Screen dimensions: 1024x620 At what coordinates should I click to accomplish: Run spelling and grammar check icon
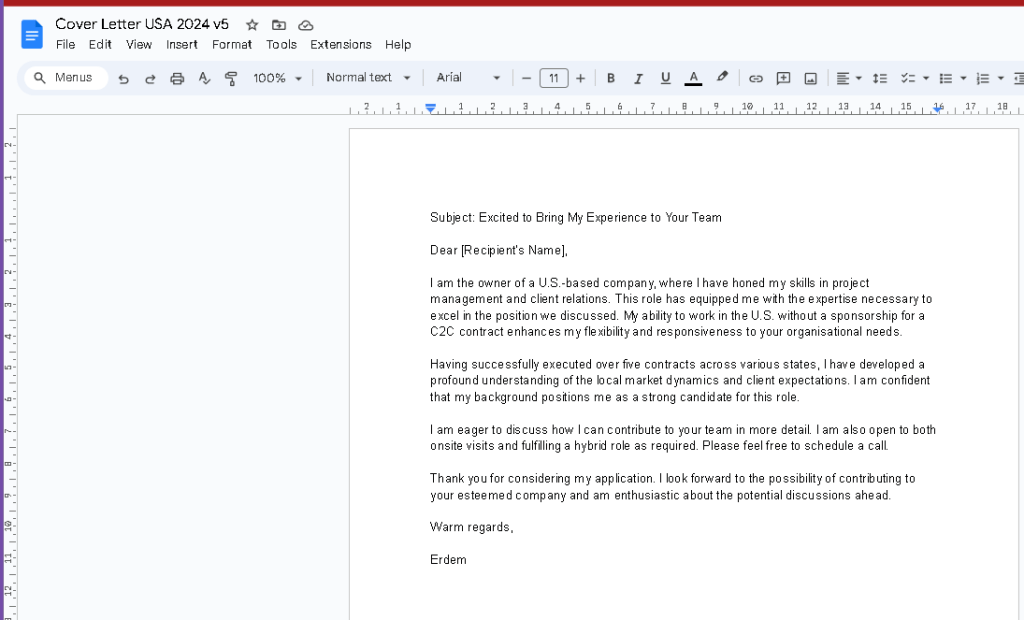click(204, 78)
